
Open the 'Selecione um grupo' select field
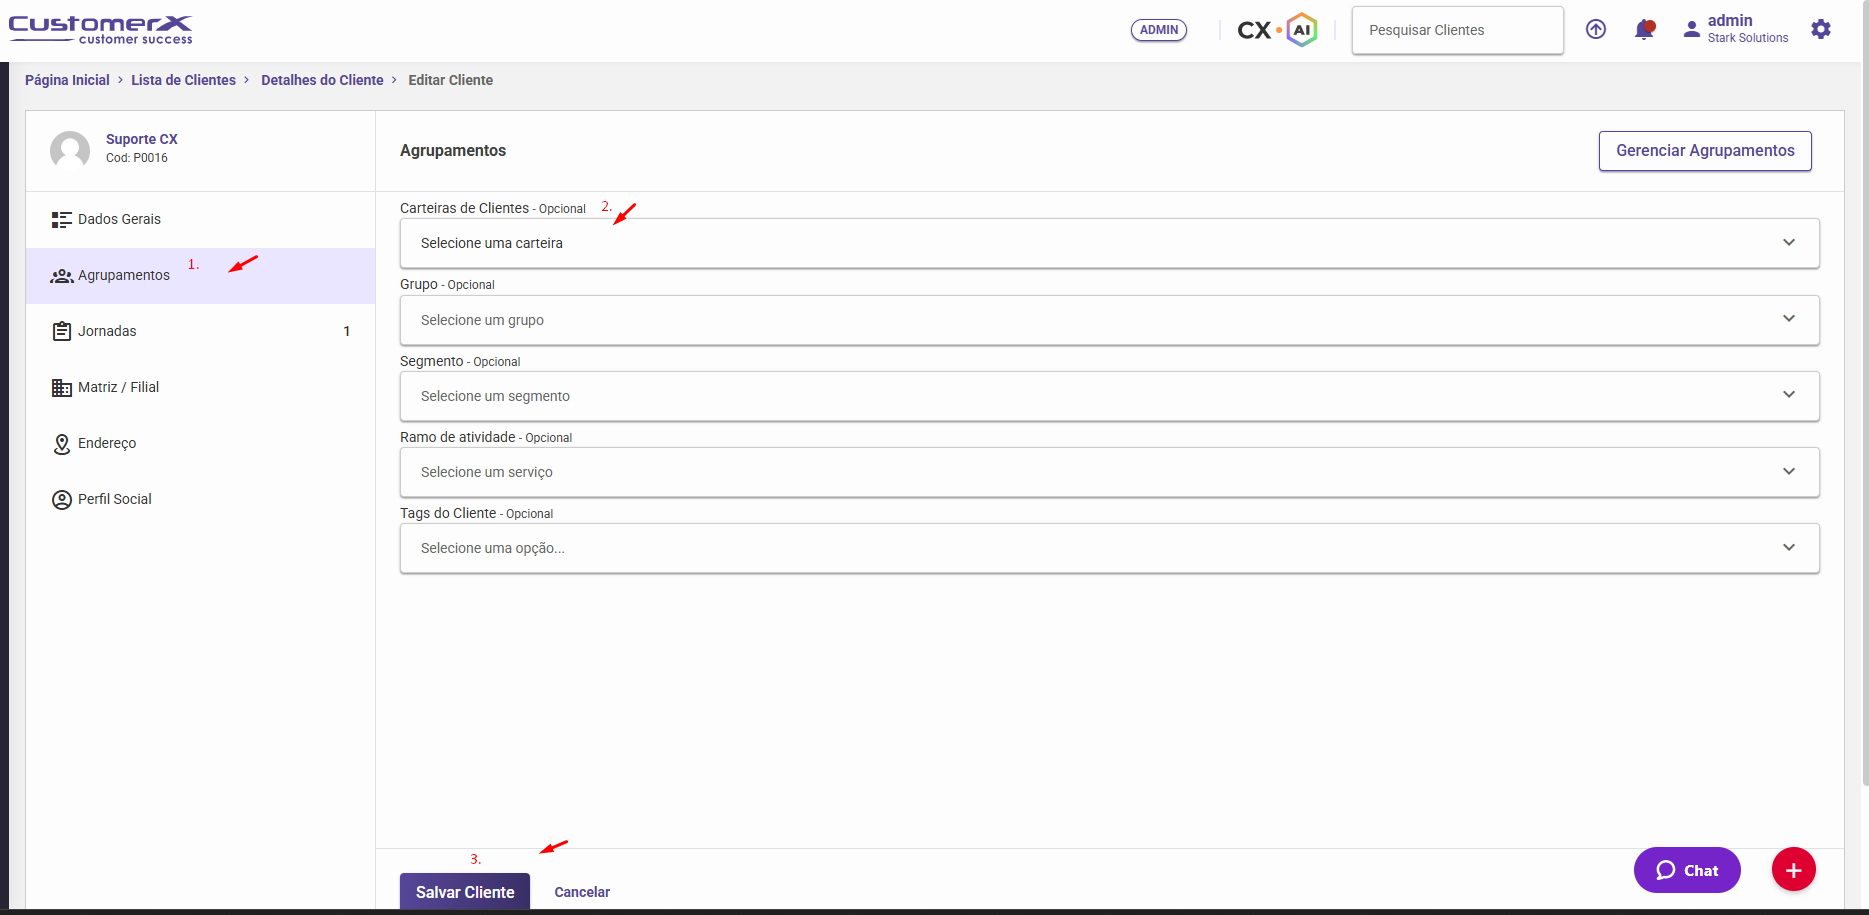pos(1110,320)
